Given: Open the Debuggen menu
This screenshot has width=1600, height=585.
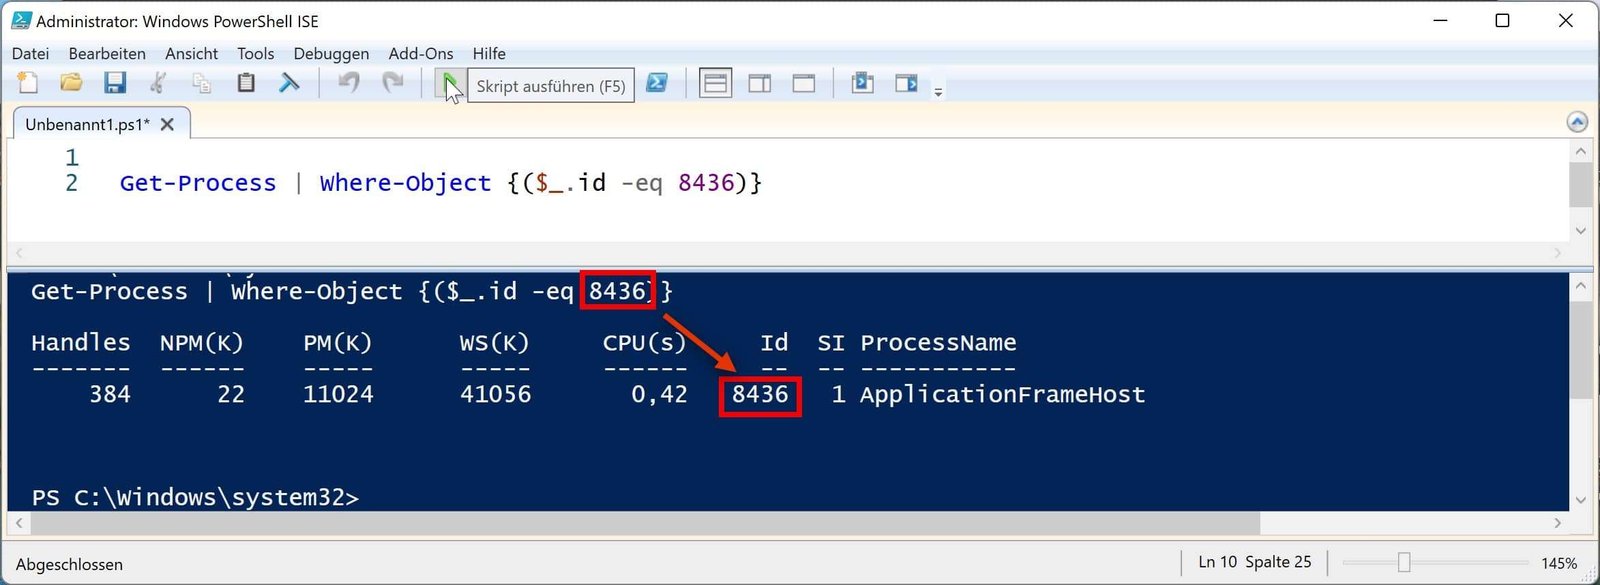Looking at the screenshot, I should [x=331, y=54].
